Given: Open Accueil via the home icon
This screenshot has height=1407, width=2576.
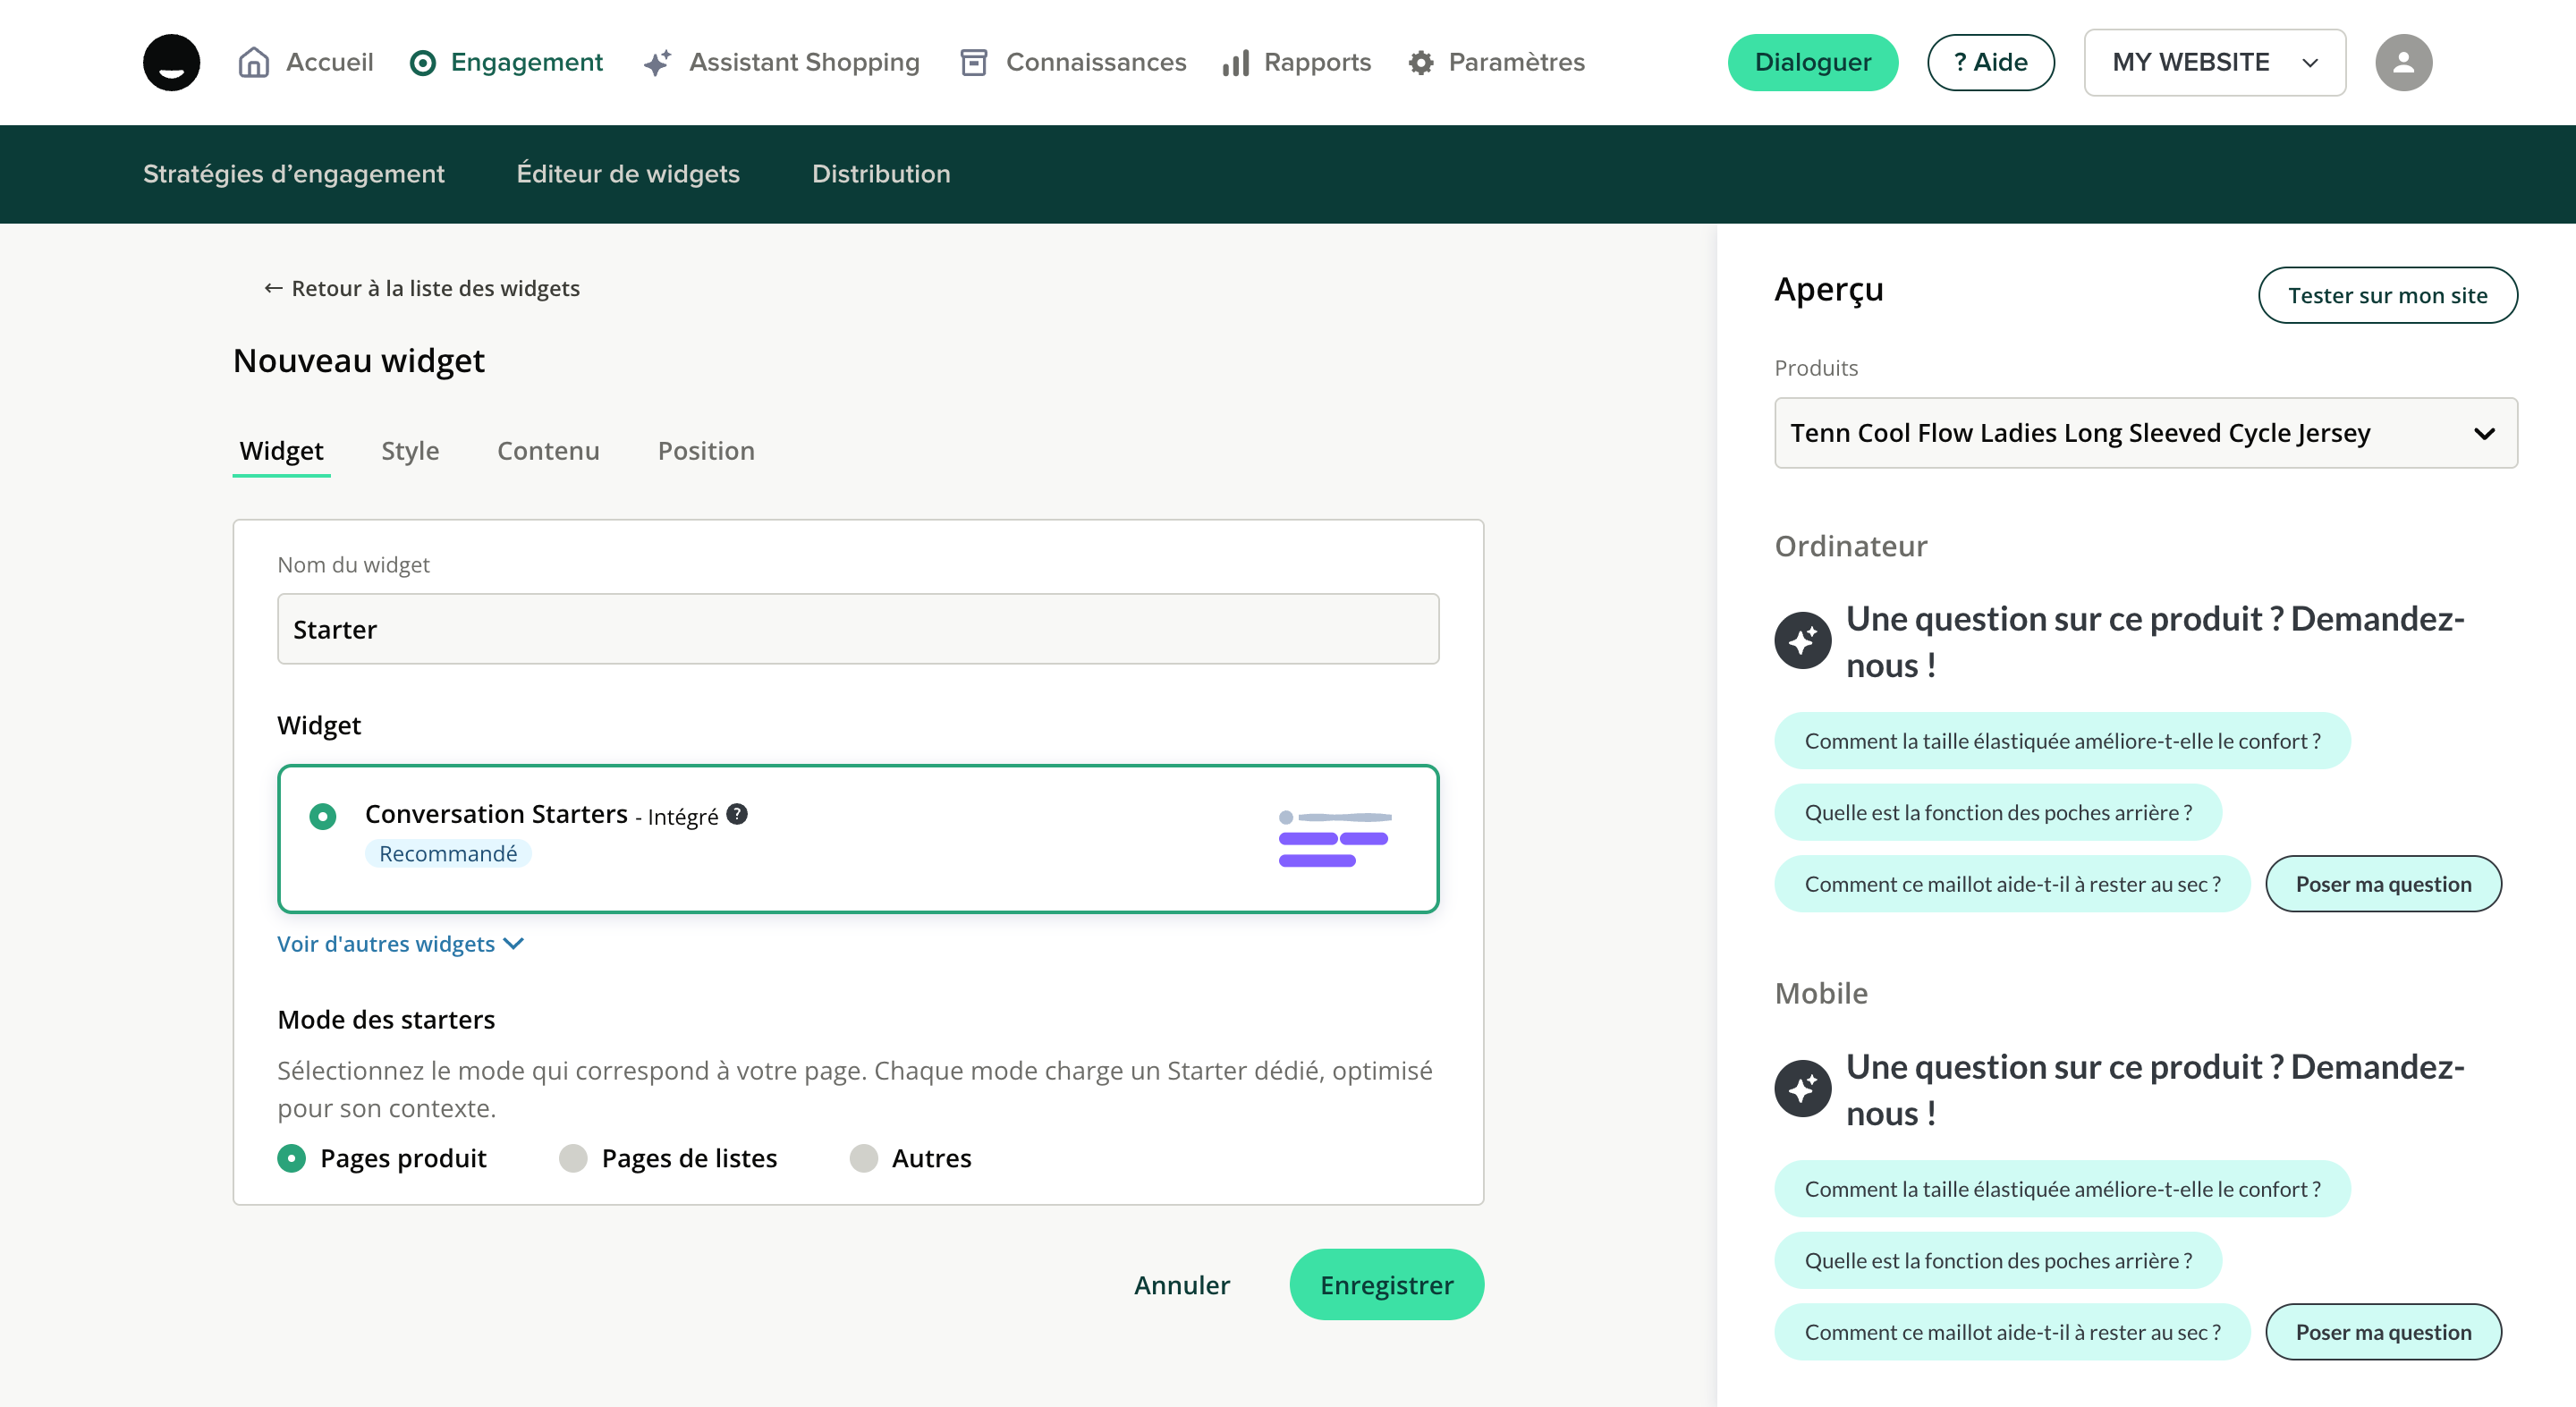Looking at the screenshot, I should (x=254, y=62).
